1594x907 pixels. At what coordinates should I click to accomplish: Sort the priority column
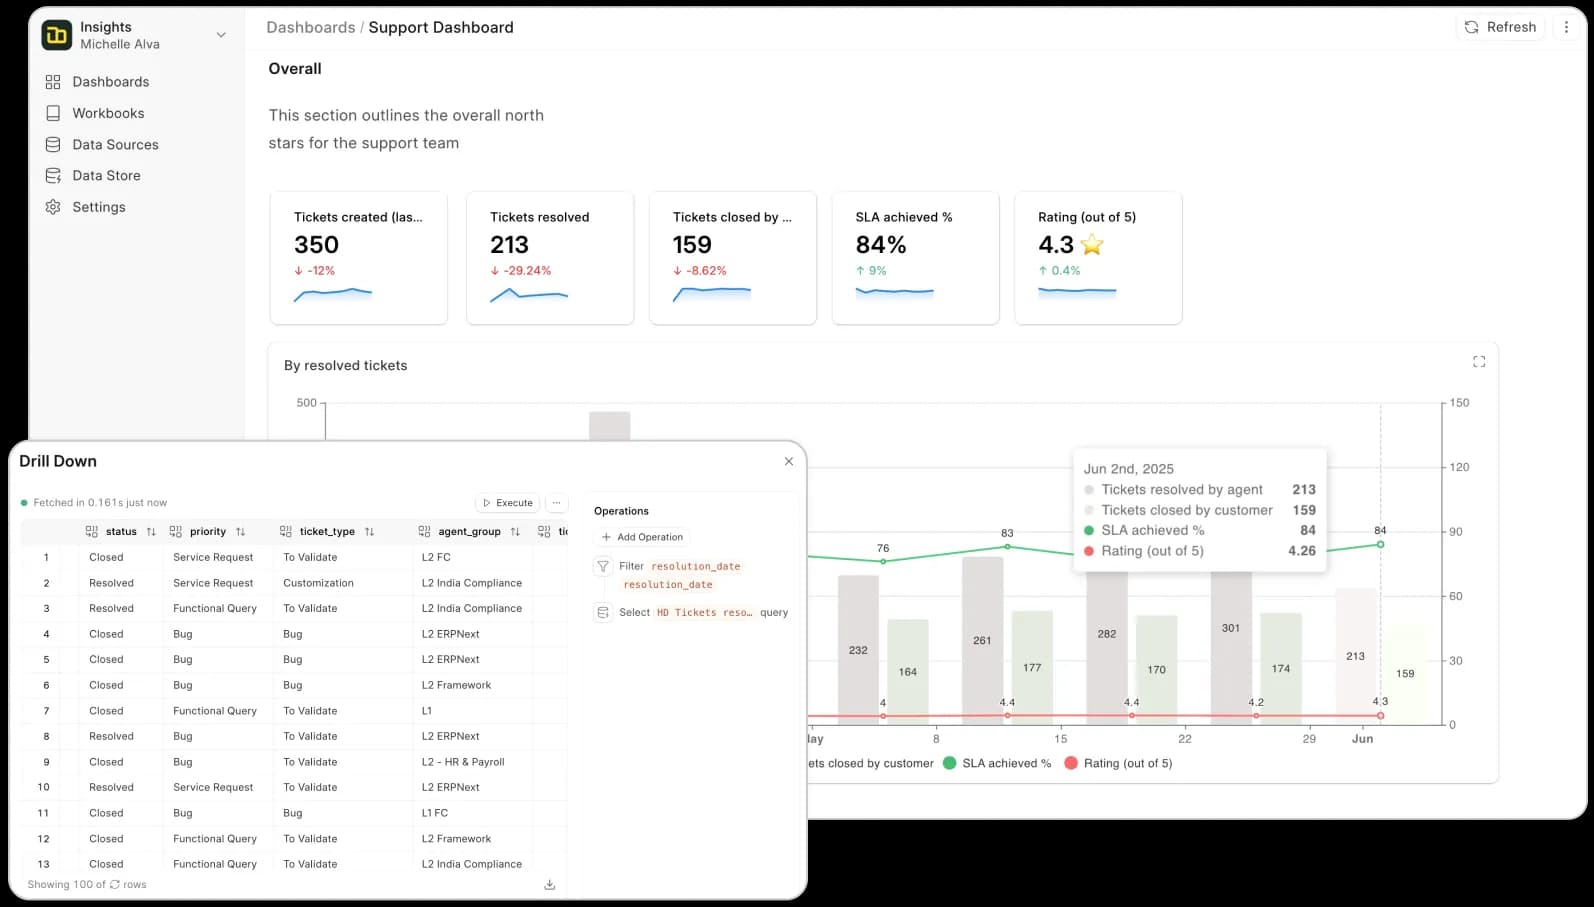[x=240, y=532]
